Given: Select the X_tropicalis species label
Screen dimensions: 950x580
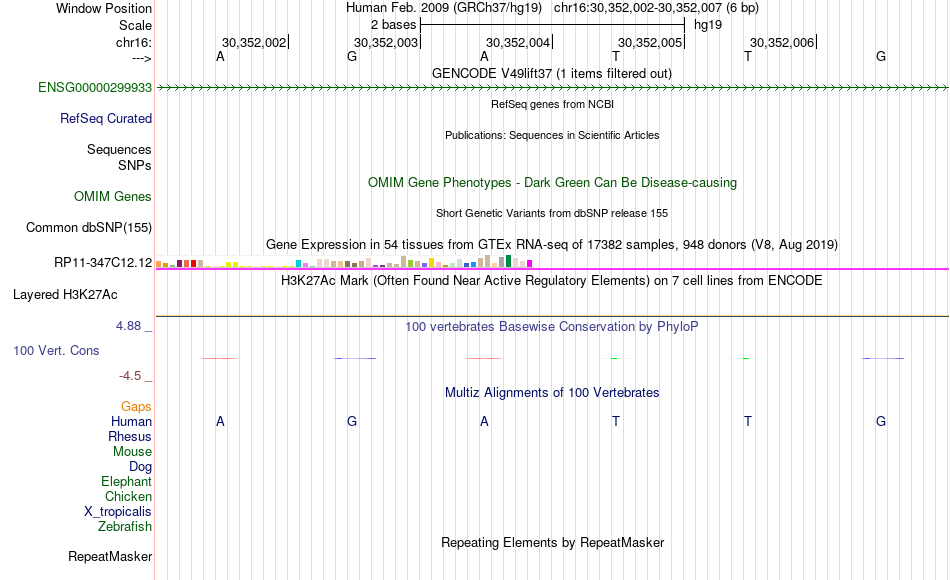Looking at the screenshot, I should [x=118, y=512].
